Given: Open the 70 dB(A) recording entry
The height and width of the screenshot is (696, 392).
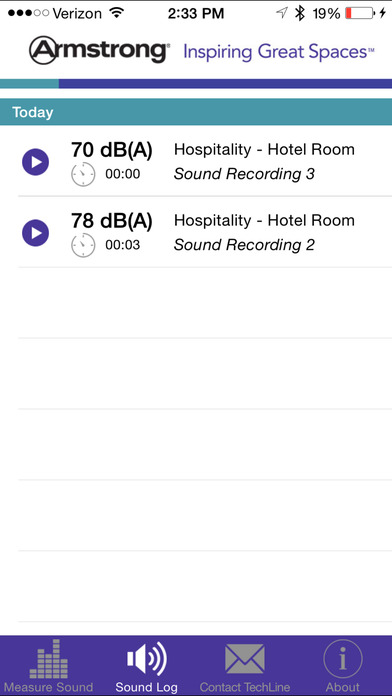Looking at the screenshot, I should pyautogui.click(x=205, y=161).
